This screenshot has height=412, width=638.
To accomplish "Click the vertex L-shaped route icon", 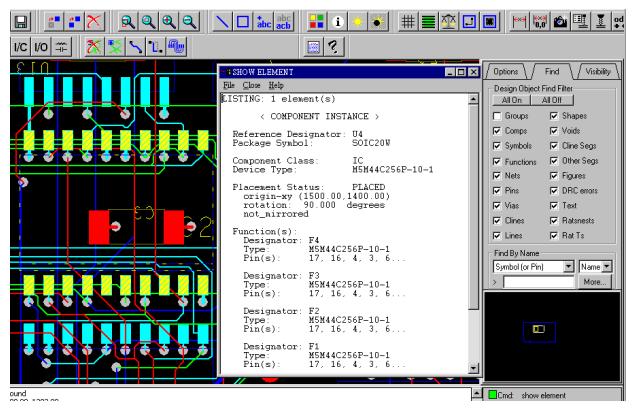I will [155, 47].
